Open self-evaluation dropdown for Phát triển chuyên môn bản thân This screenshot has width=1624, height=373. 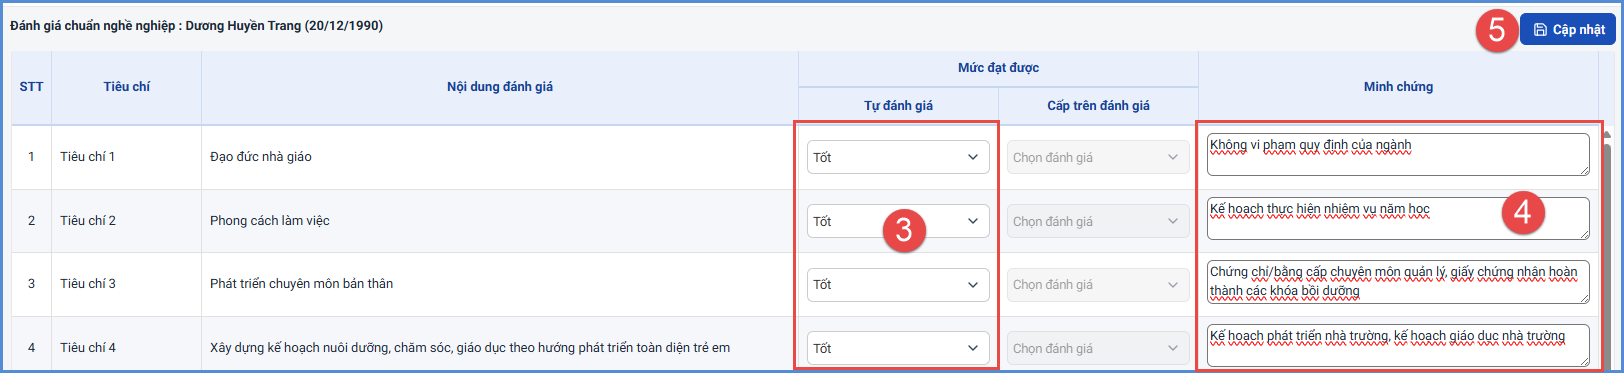[x=898, y=284]
